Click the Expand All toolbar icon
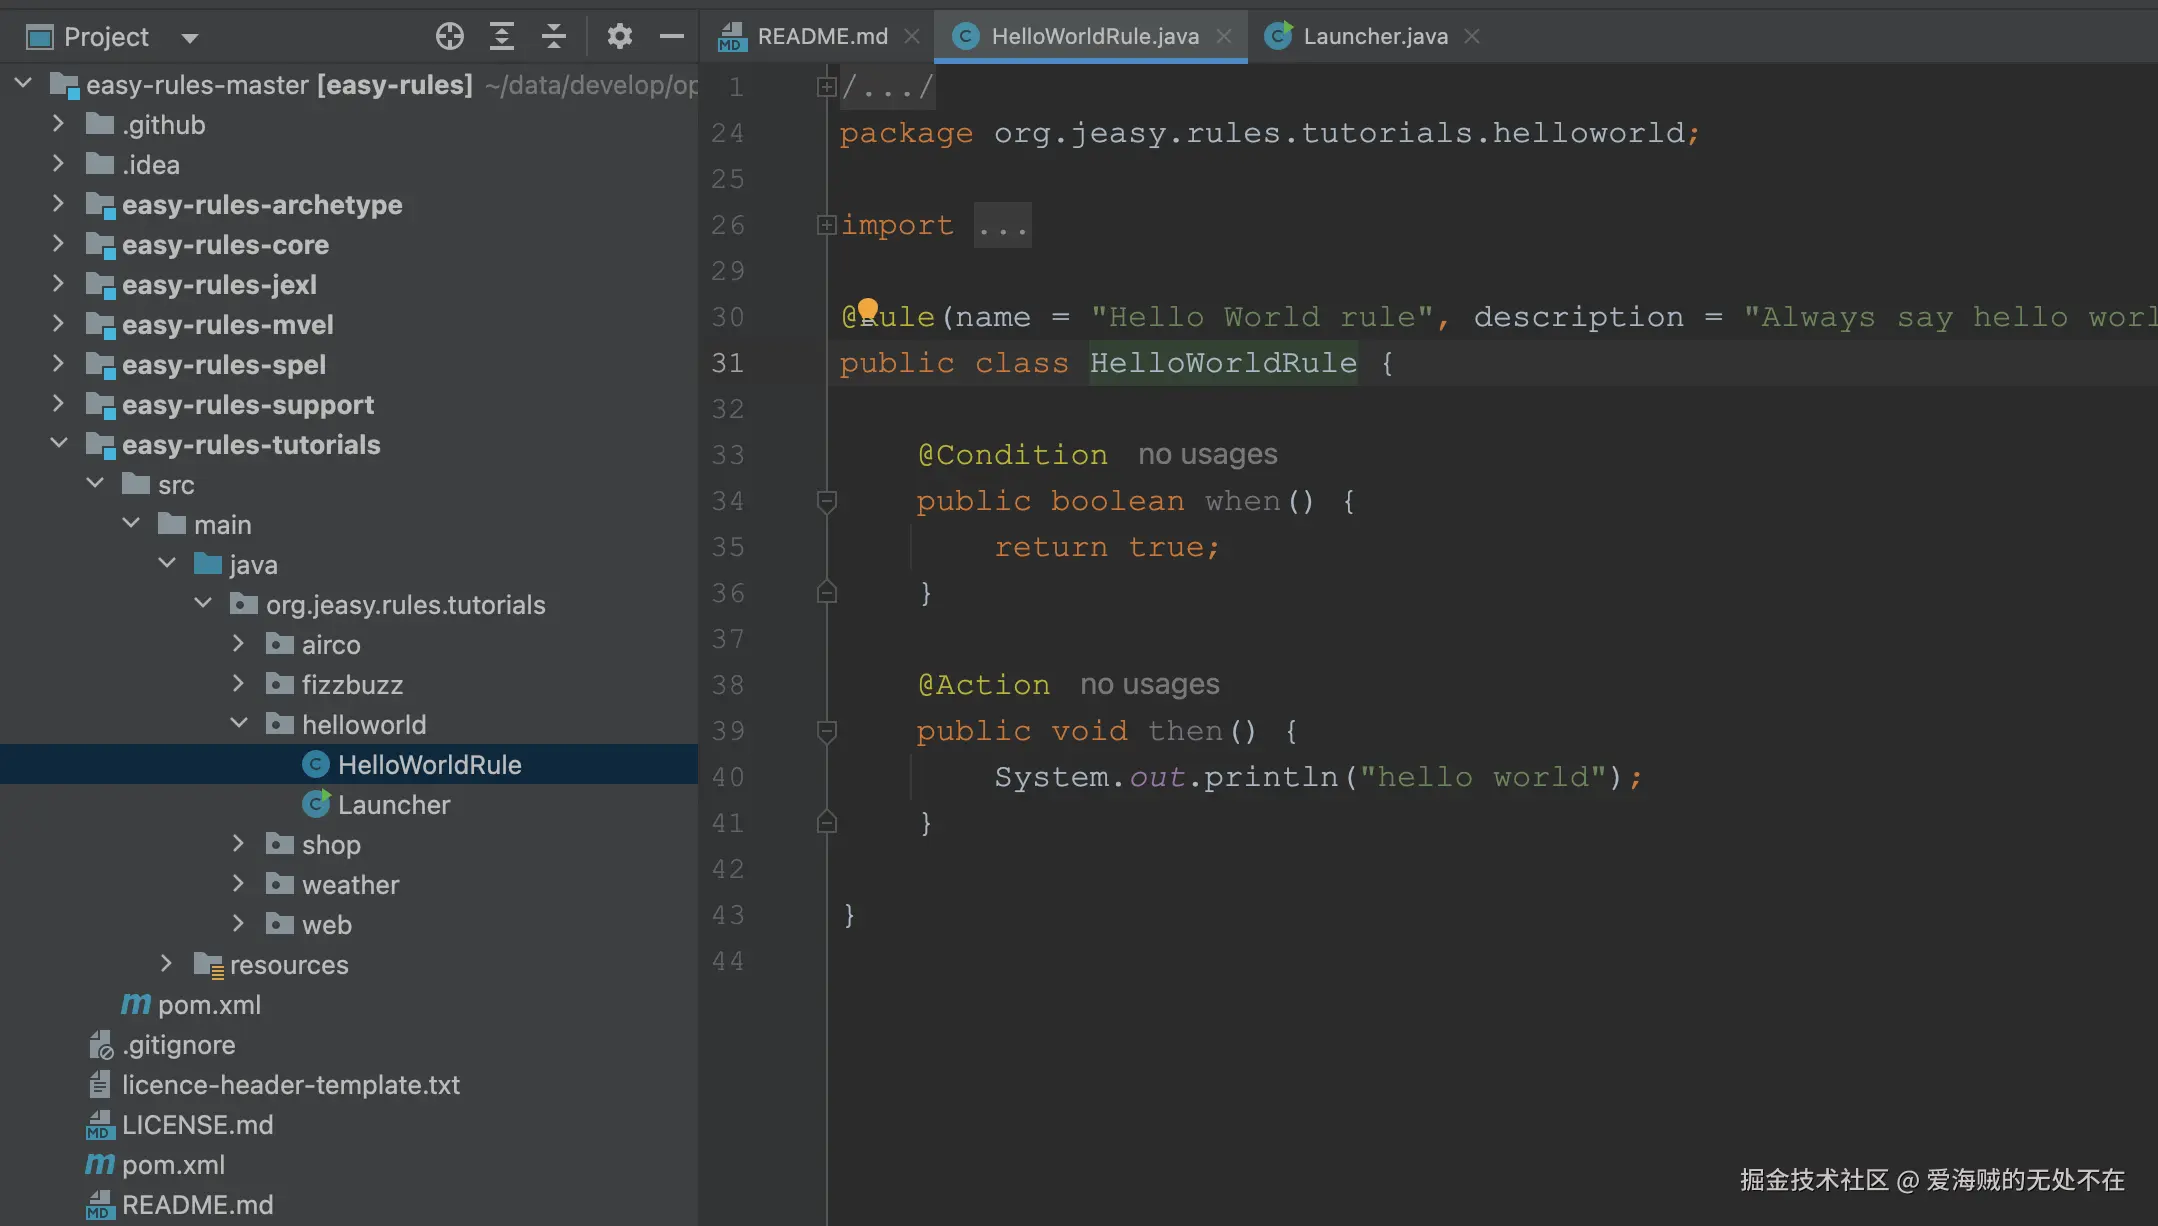Viewport: 2158px width, 1226px height. point(501,37)
